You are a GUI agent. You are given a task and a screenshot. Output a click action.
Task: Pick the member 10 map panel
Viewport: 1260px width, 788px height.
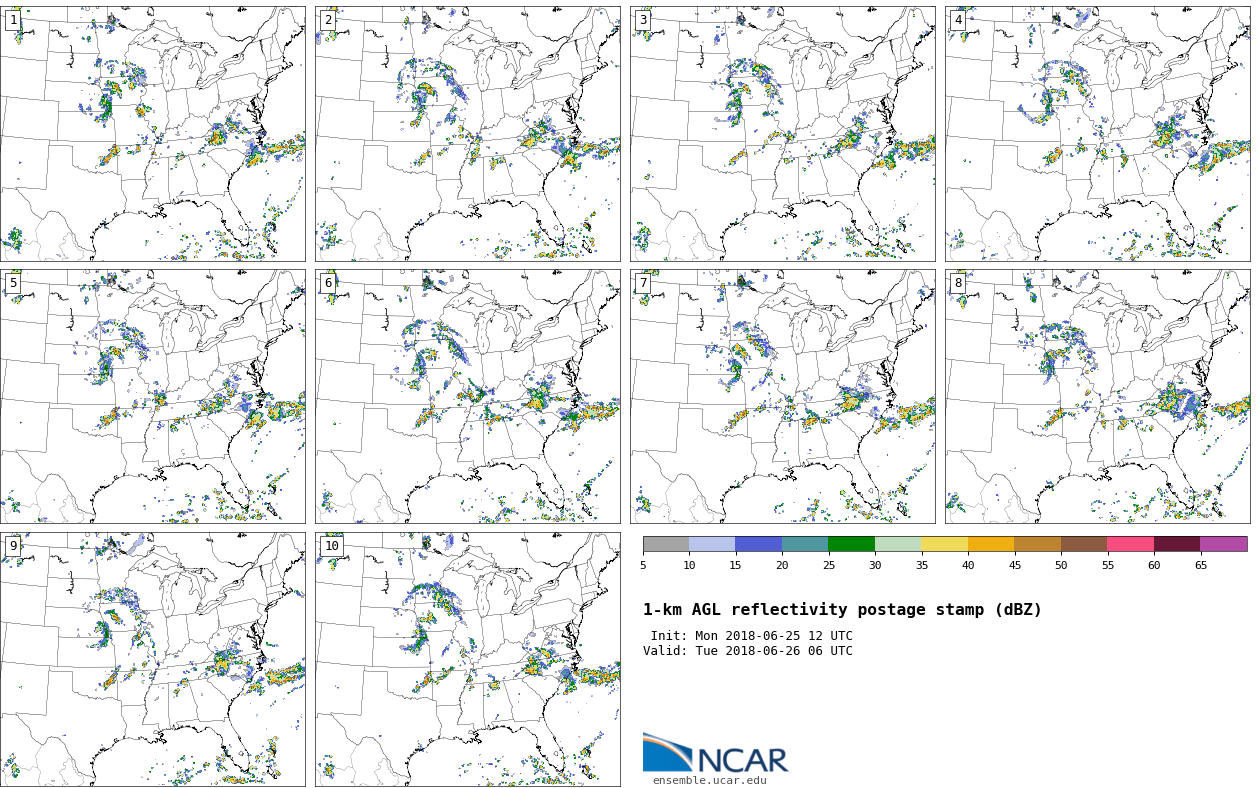pyautogui.click(x=468, y=659)
